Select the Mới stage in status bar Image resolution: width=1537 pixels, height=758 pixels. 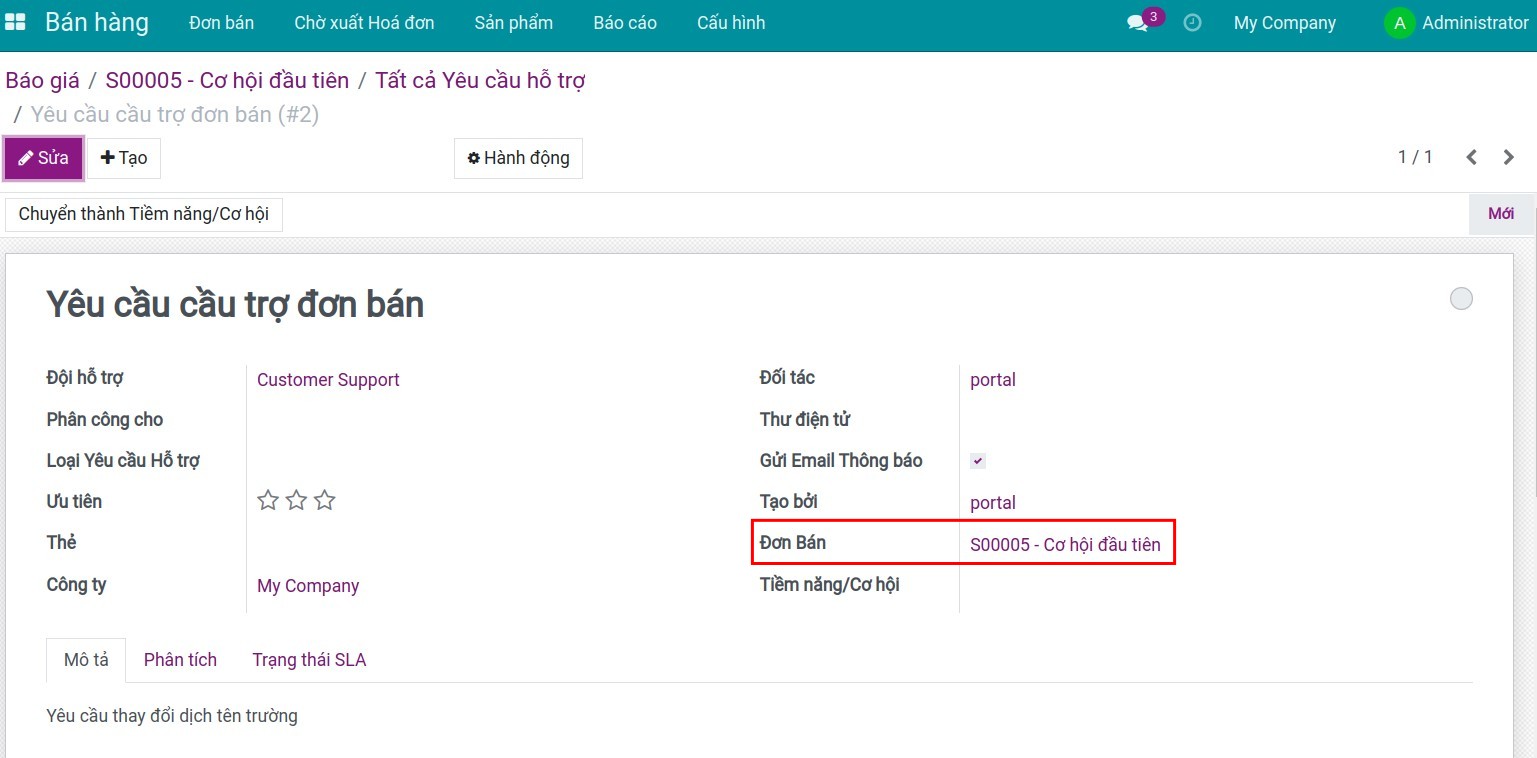point(1500,214)
